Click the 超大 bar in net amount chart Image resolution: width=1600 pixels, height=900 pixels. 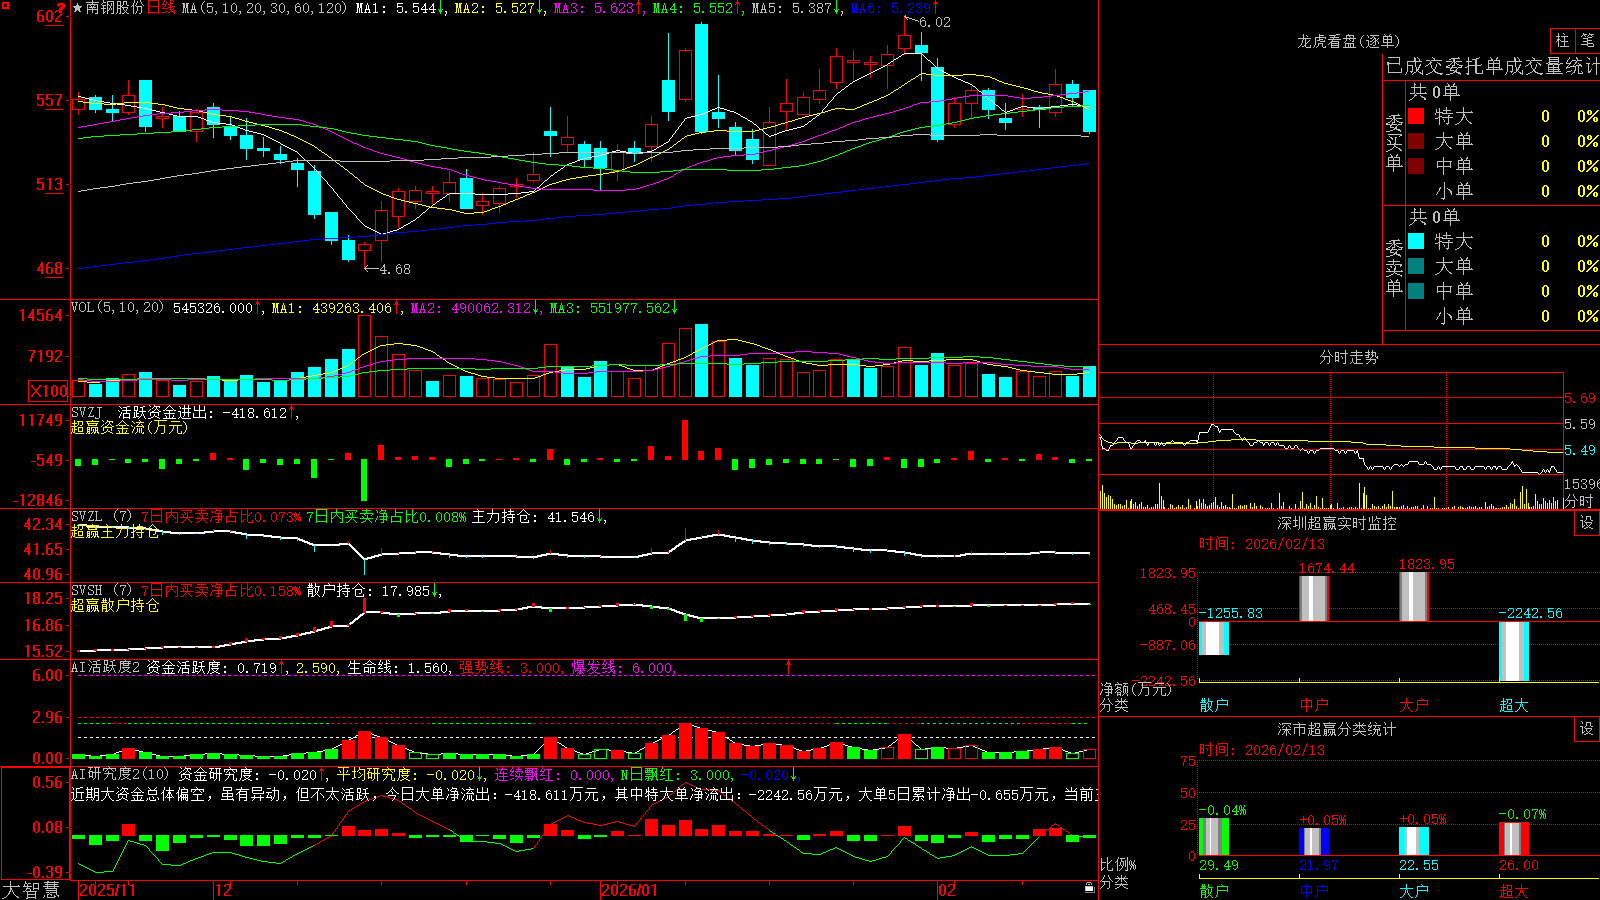point(1514,651)
